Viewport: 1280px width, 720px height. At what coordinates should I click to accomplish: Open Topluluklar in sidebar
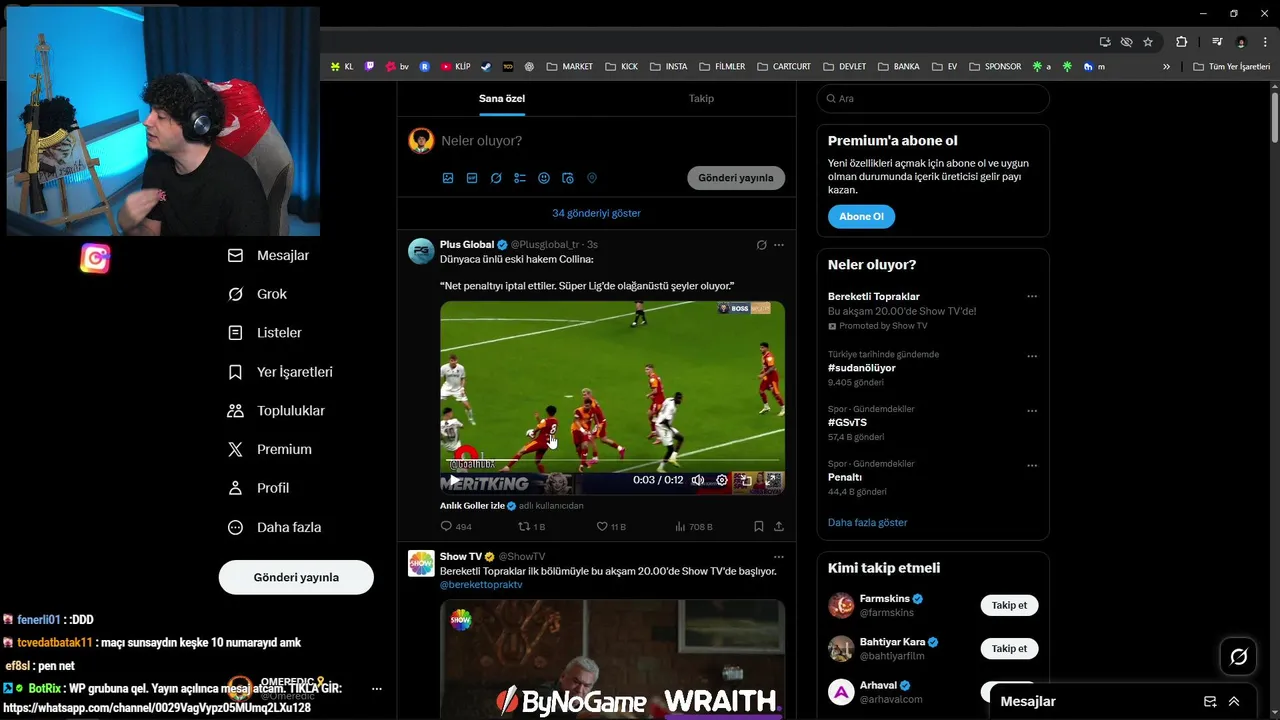[x=277, y=411]
